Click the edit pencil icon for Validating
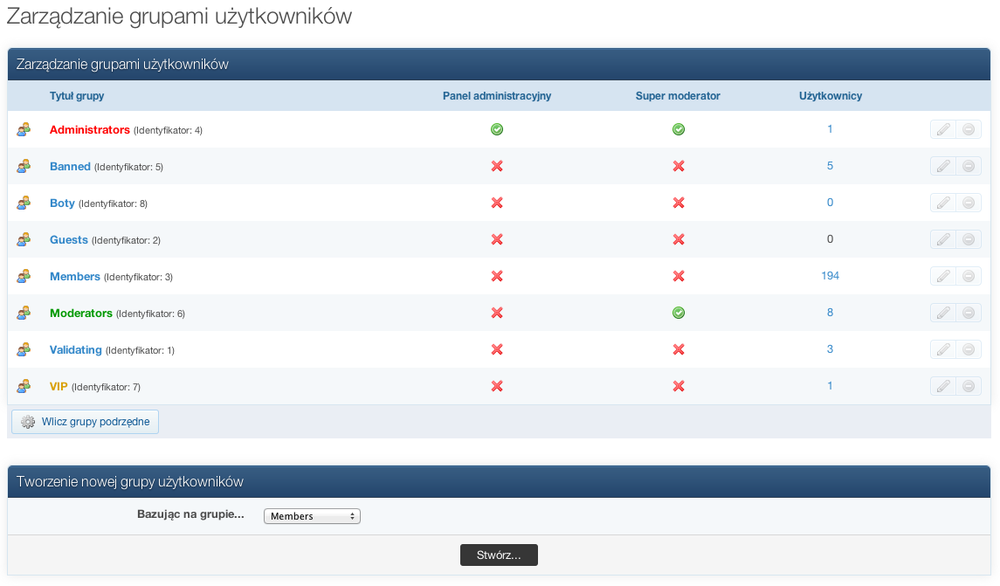The width and height of the screenshot is (1000, 586). [x=942, y=350]
